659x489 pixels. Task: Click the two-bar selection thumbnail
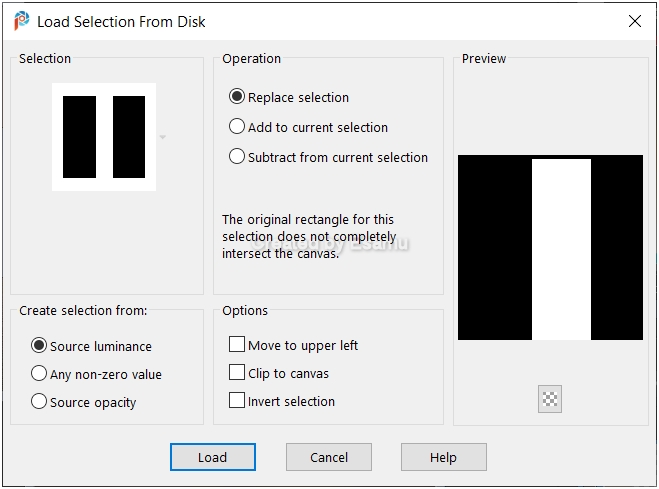pyautogui.click(x=104, y=137)
